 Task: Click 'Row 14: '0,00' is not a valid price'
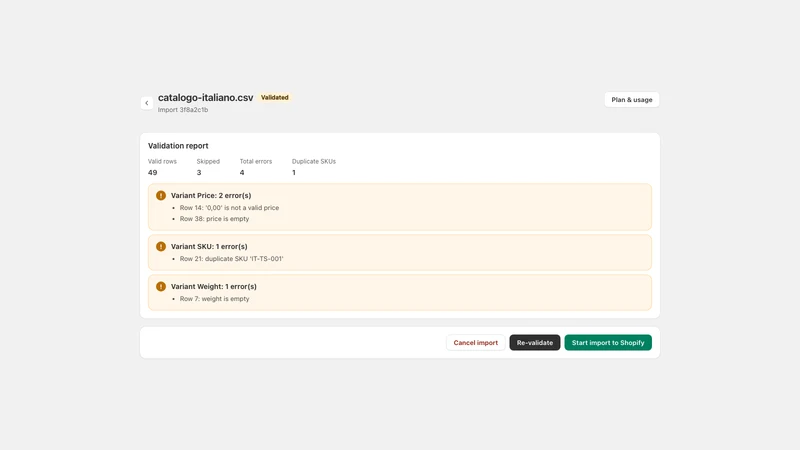229,208
